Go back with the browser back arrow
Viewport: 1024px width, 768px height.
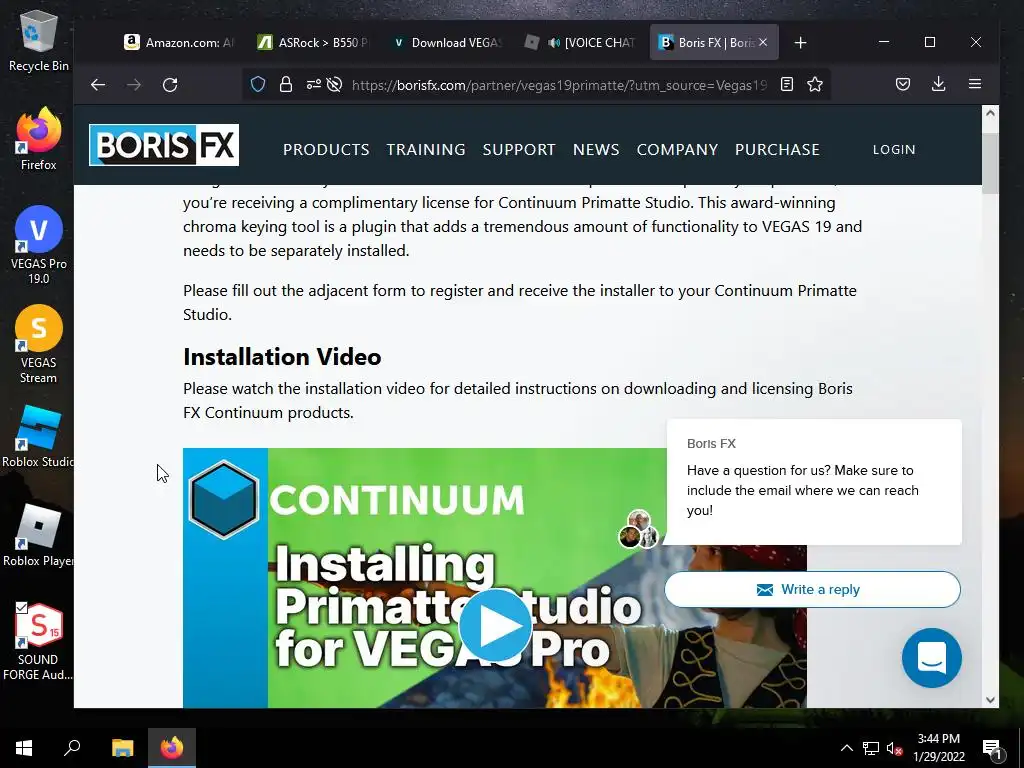click(x=98, y=85)
